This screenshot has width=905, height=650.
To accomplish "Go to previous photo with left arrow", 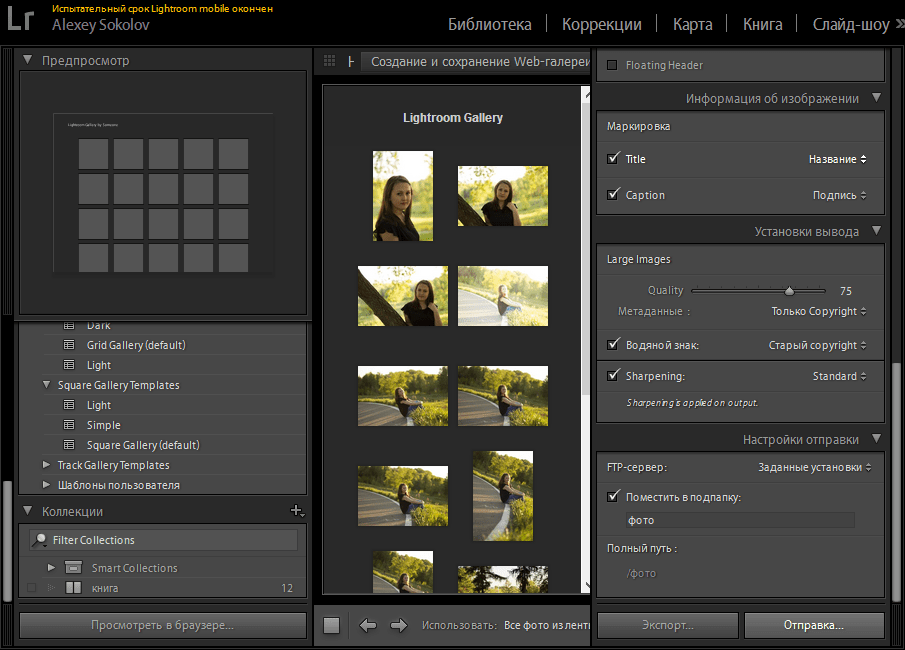I will [368, 625].
